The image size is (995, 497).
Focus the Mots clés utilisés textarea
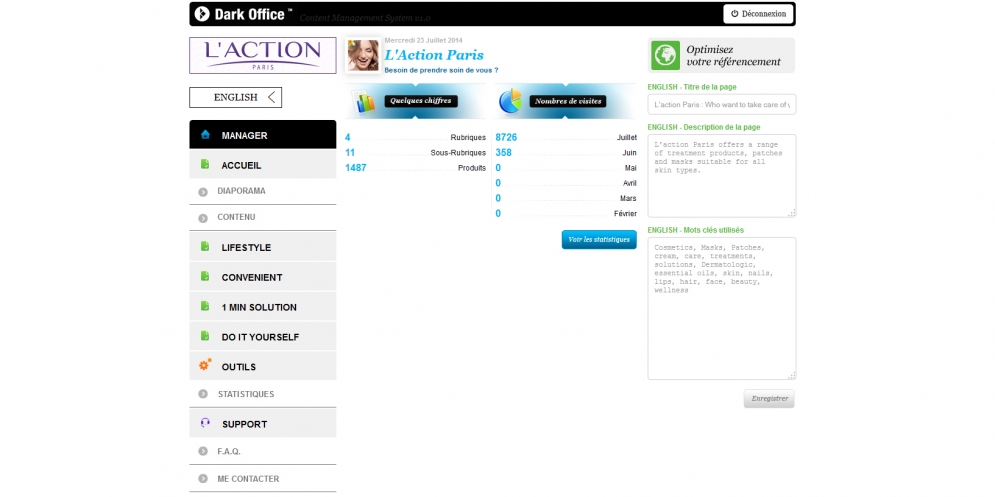[x=722, y=308]
